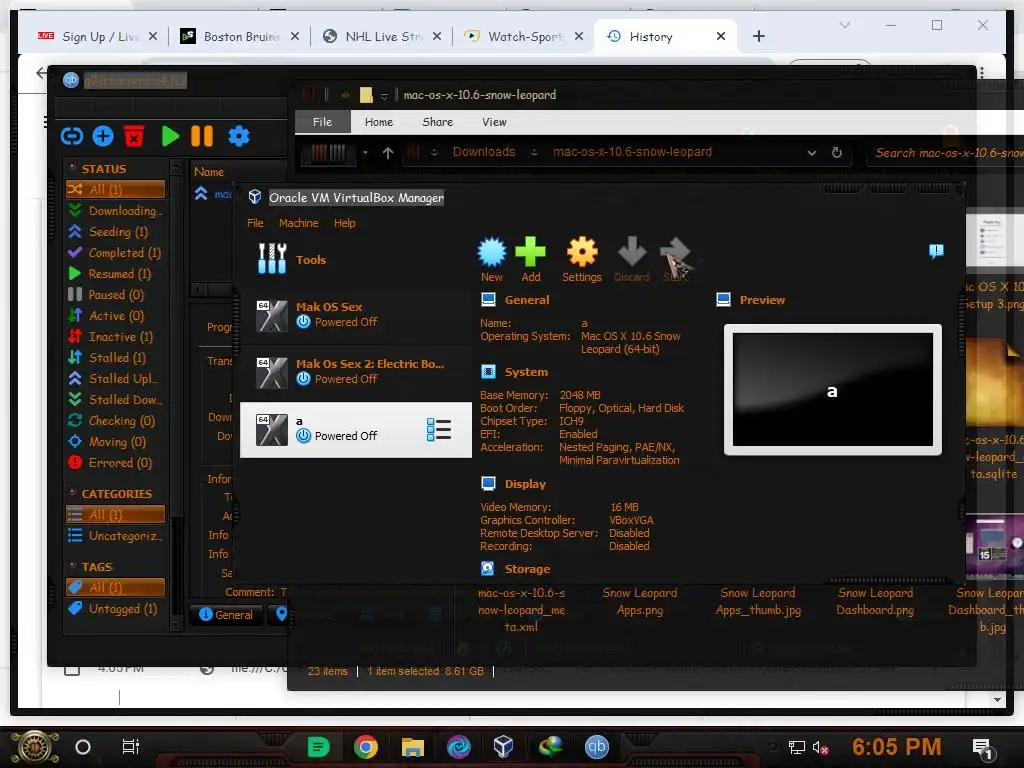Filter by Stalled (1) status
1024x768 pixels.
(x=116, y=357)
